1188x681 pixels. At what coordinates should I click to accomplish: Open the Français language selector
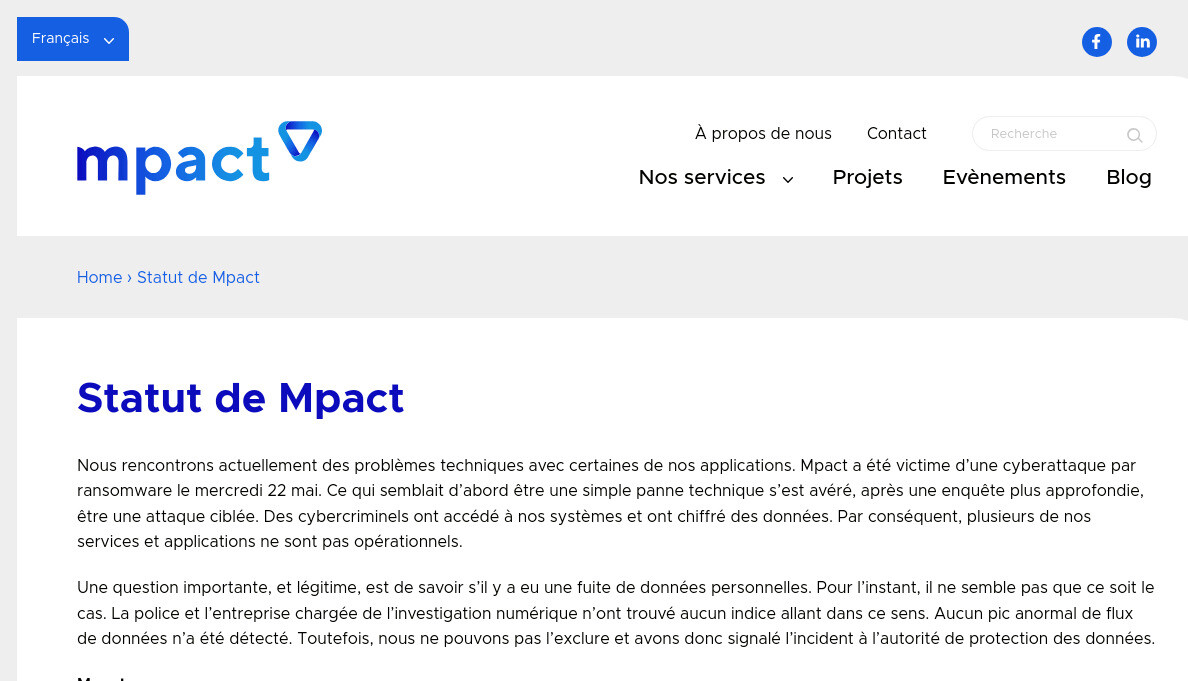(73, 39)
